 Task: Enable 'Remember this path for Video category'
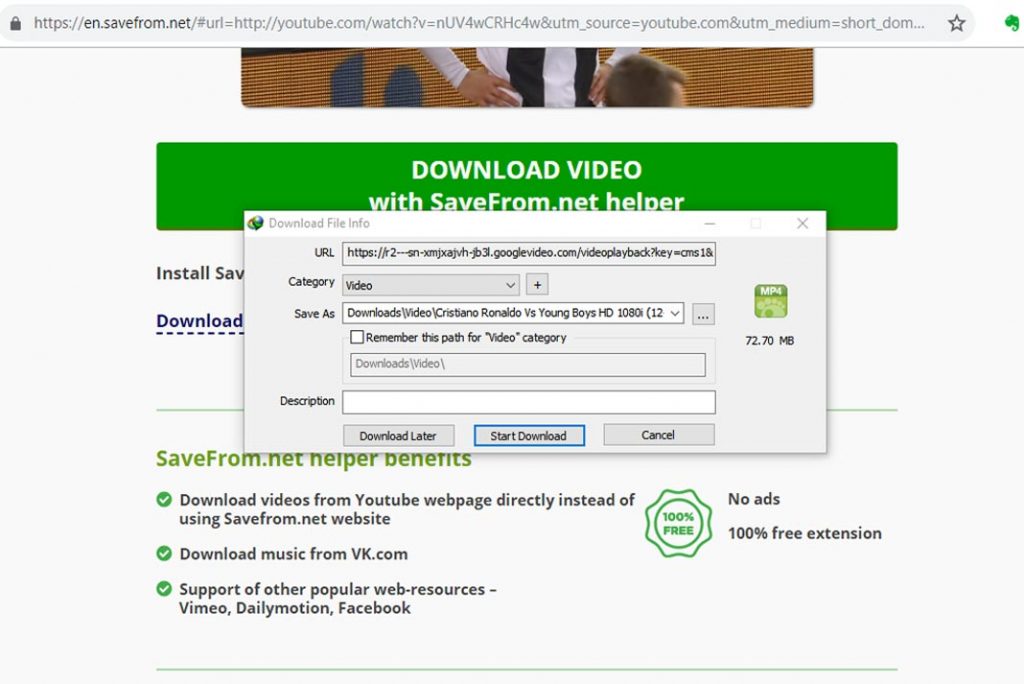click(x=357, y=337)
